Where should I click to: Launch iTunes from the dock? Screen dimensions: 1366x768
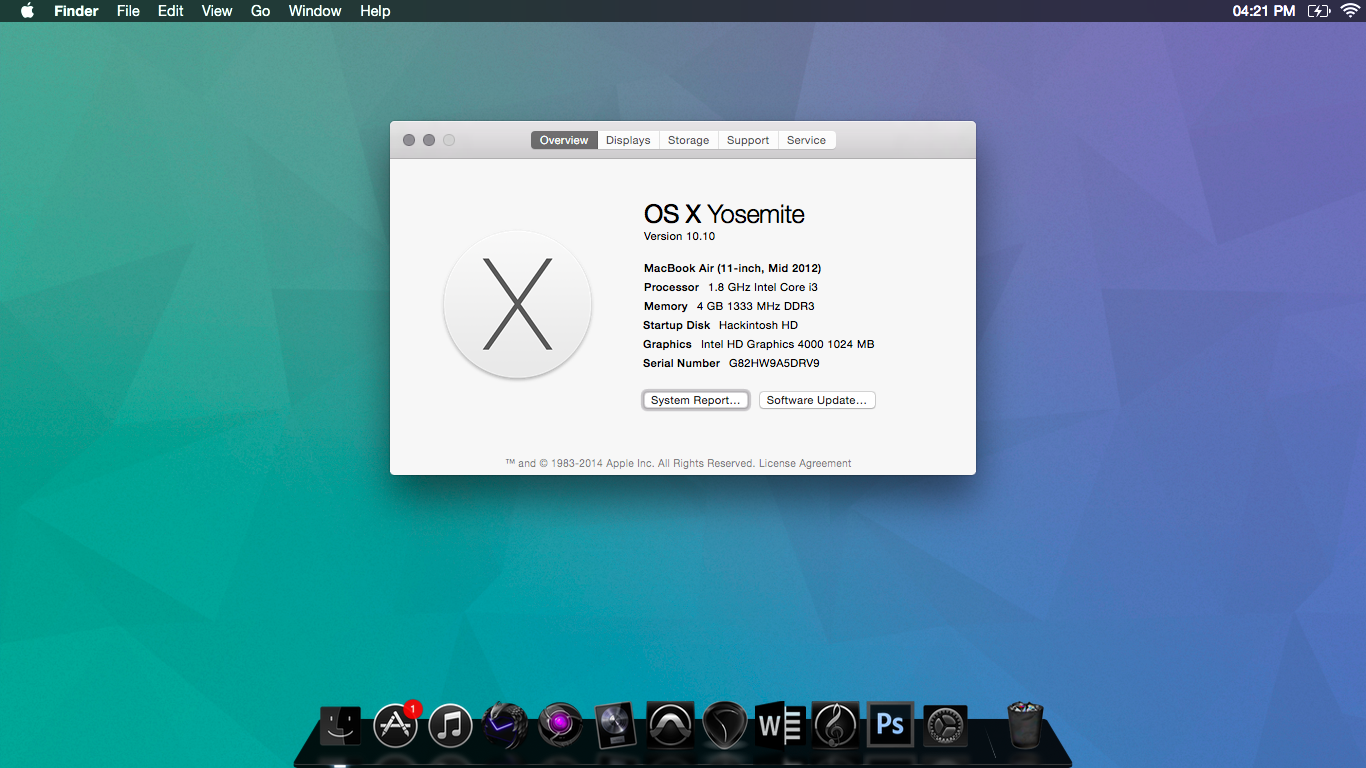pos(450,726)
